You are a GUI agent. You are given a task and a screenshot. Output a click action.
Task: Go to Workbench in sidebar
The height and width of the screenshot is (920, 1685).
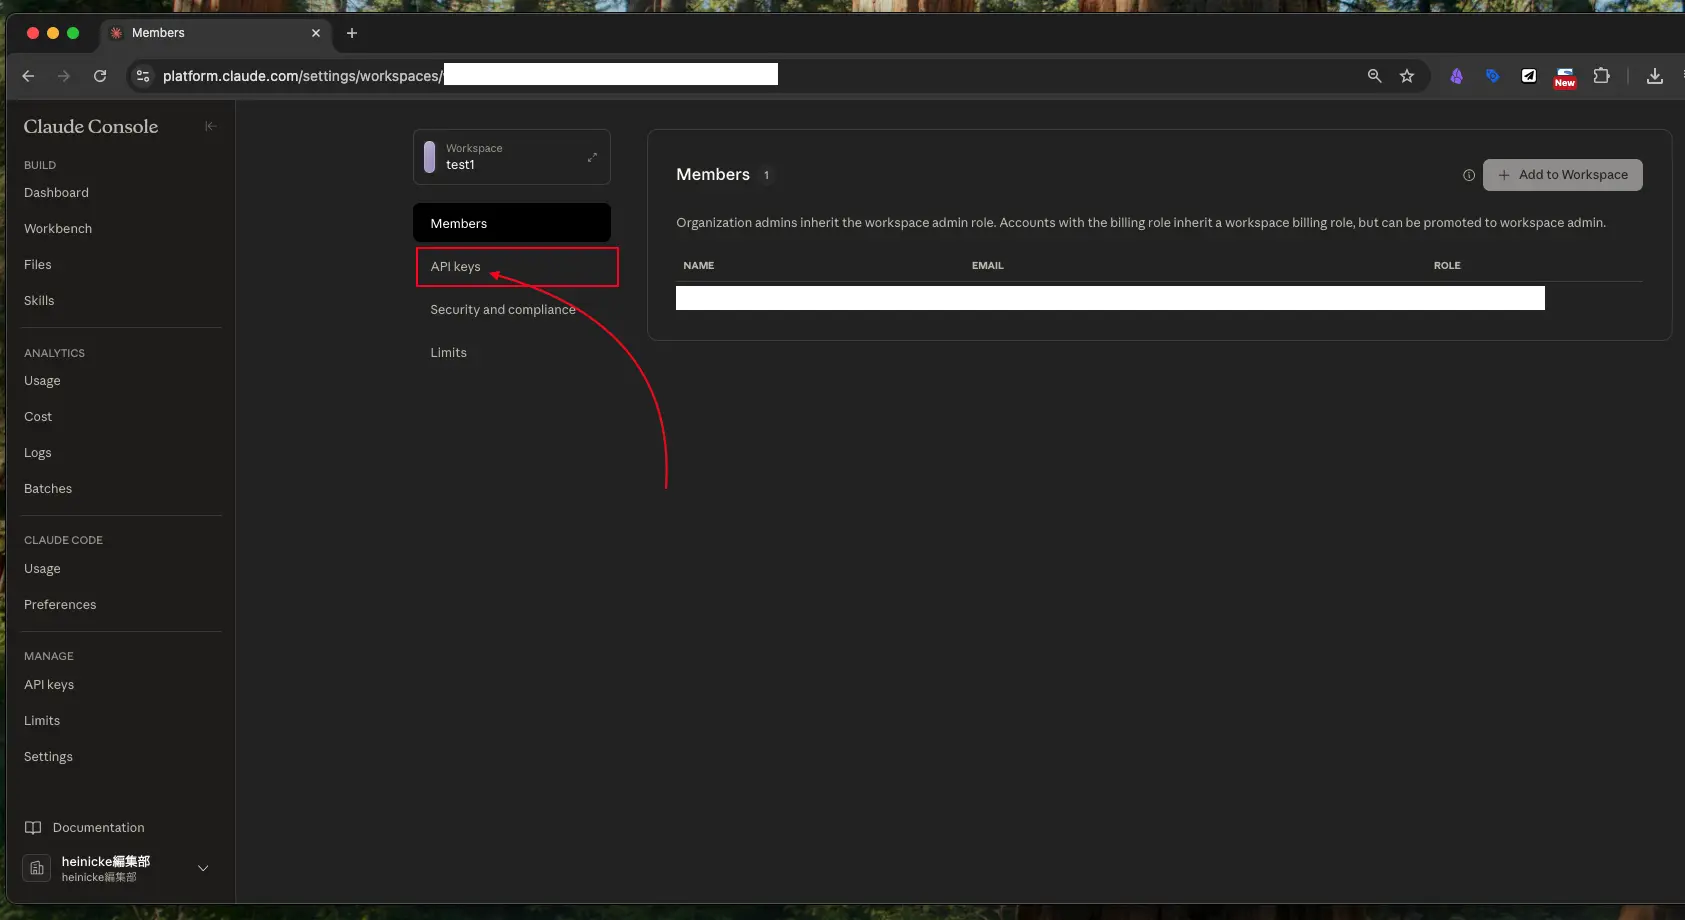pos(58,229)
